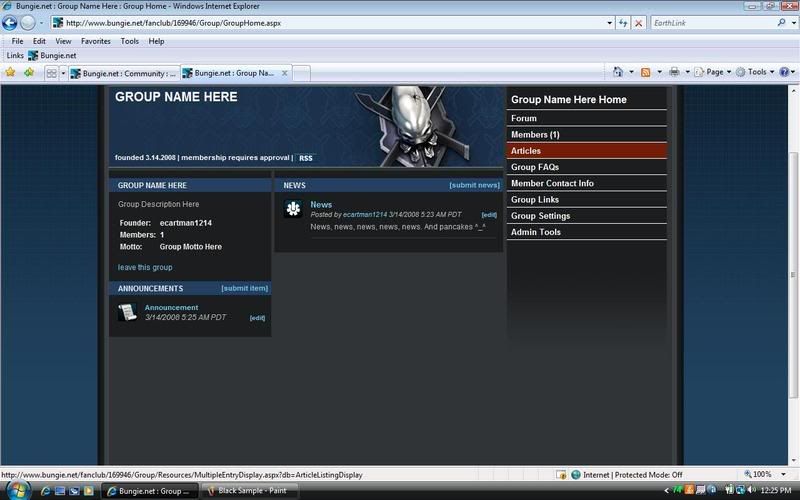This screenshot has height=500, width=800.
Task: Click the submit news link
Action: click(474, 185)
